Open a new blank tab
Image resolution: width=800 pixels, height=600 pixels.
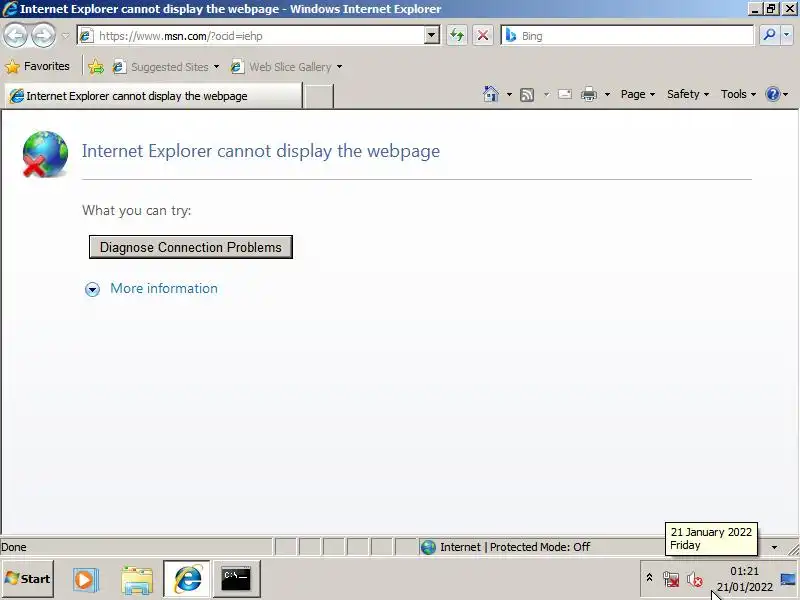(x=318, y=96)
